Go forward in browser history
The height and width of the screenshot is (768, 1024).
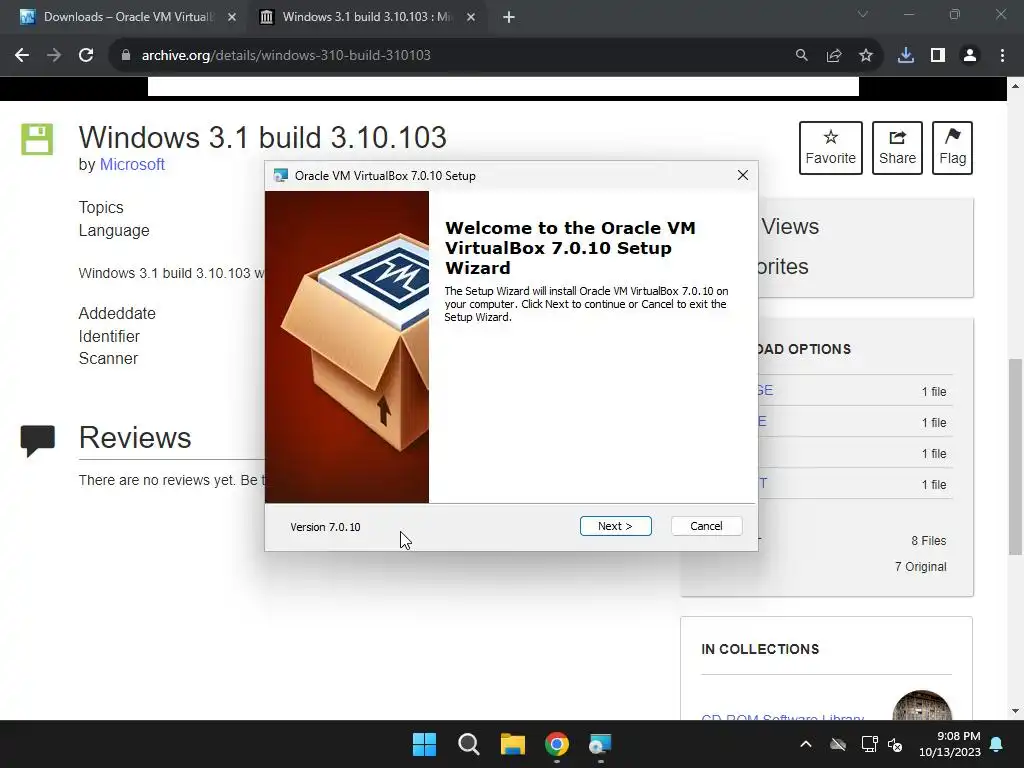pos(54,55)
